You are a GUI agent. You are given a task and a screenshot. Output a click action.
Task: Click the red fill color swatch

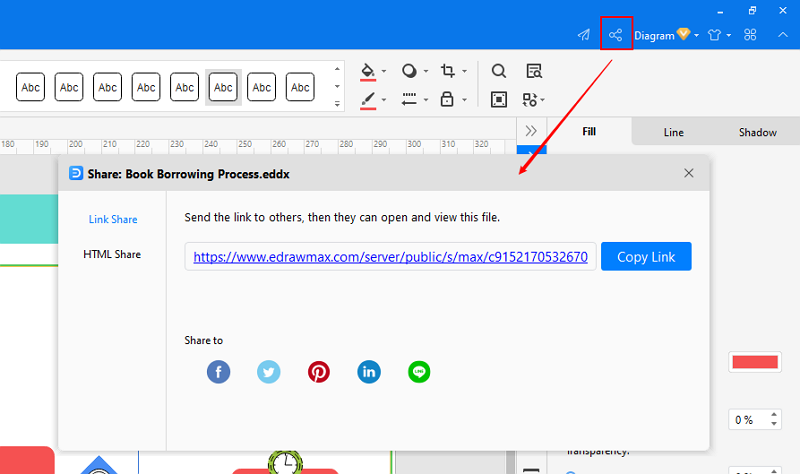click(755, 362)
